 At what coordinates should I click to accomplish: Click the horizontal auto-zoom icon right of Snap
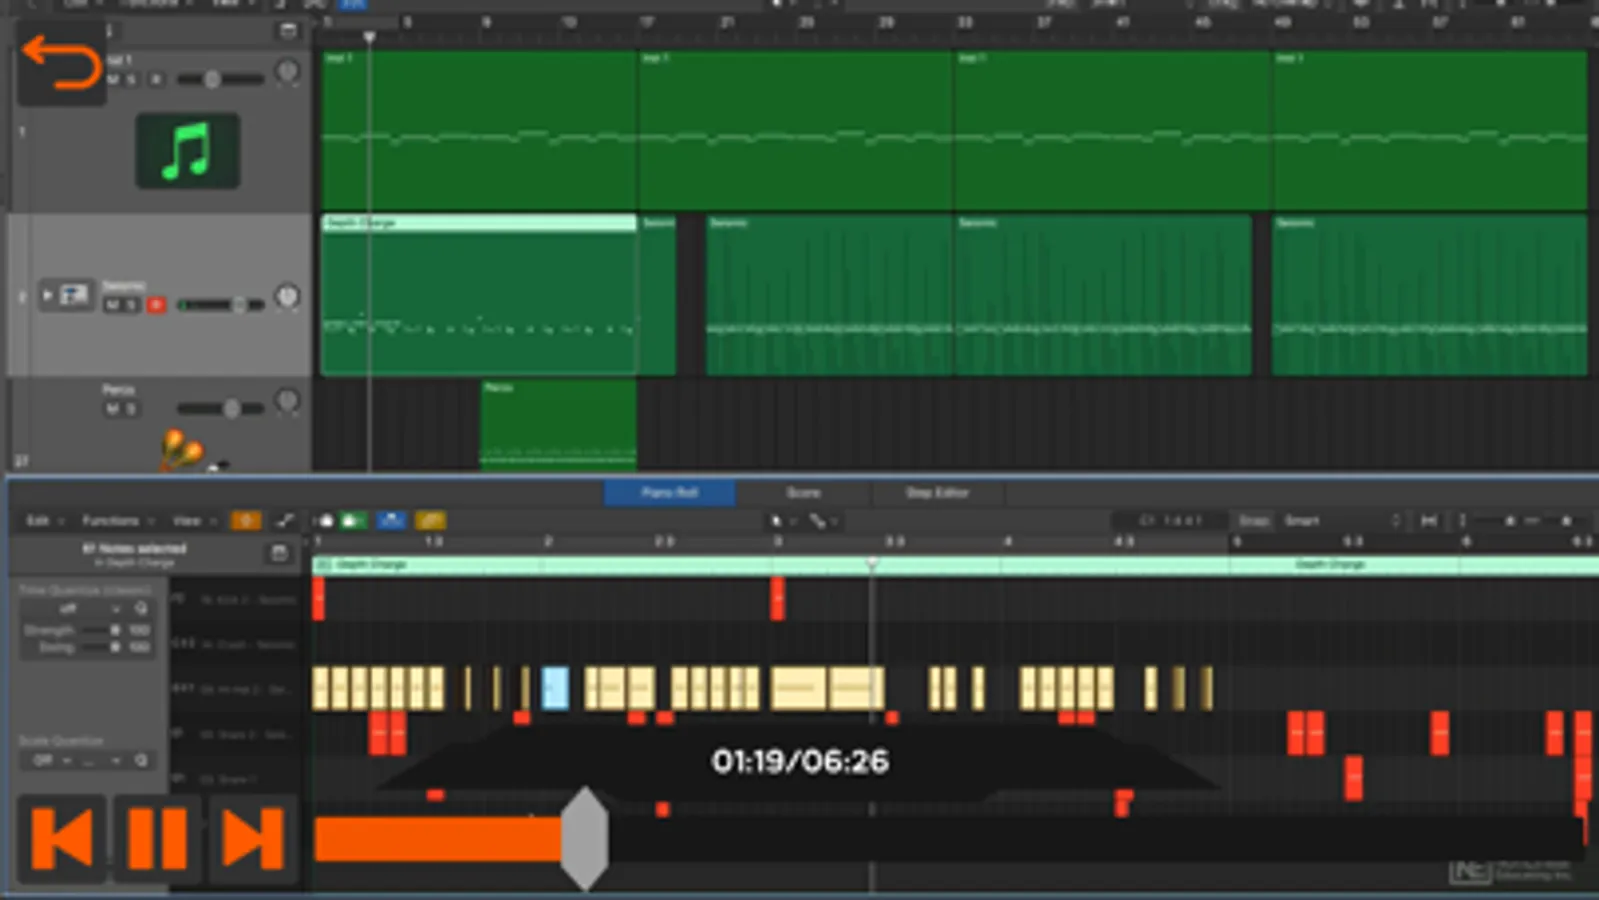pos(1429,520)
